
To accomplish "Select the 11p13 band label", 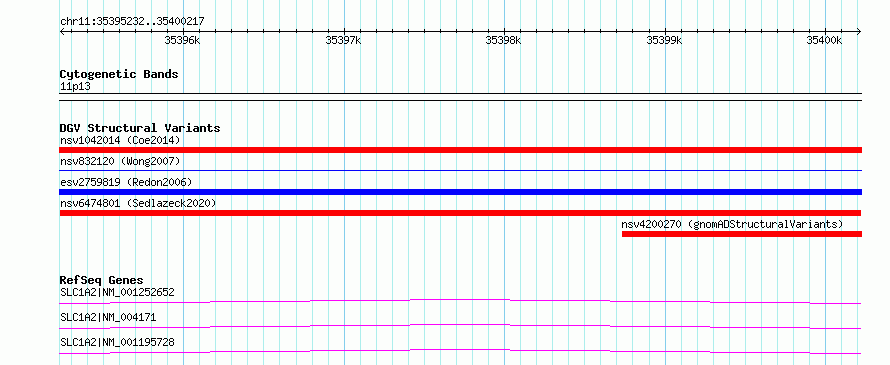I will tap(75, 87).
